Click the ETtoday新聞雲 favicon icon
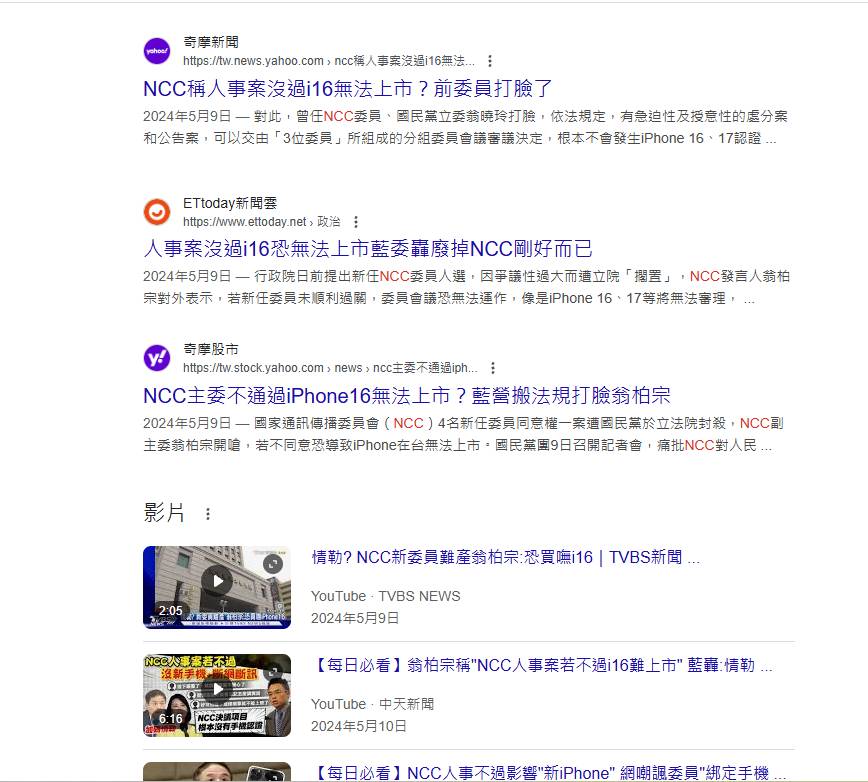Viewport: 868px width, 782px height. pyautogui.click(x=157, y=212)
